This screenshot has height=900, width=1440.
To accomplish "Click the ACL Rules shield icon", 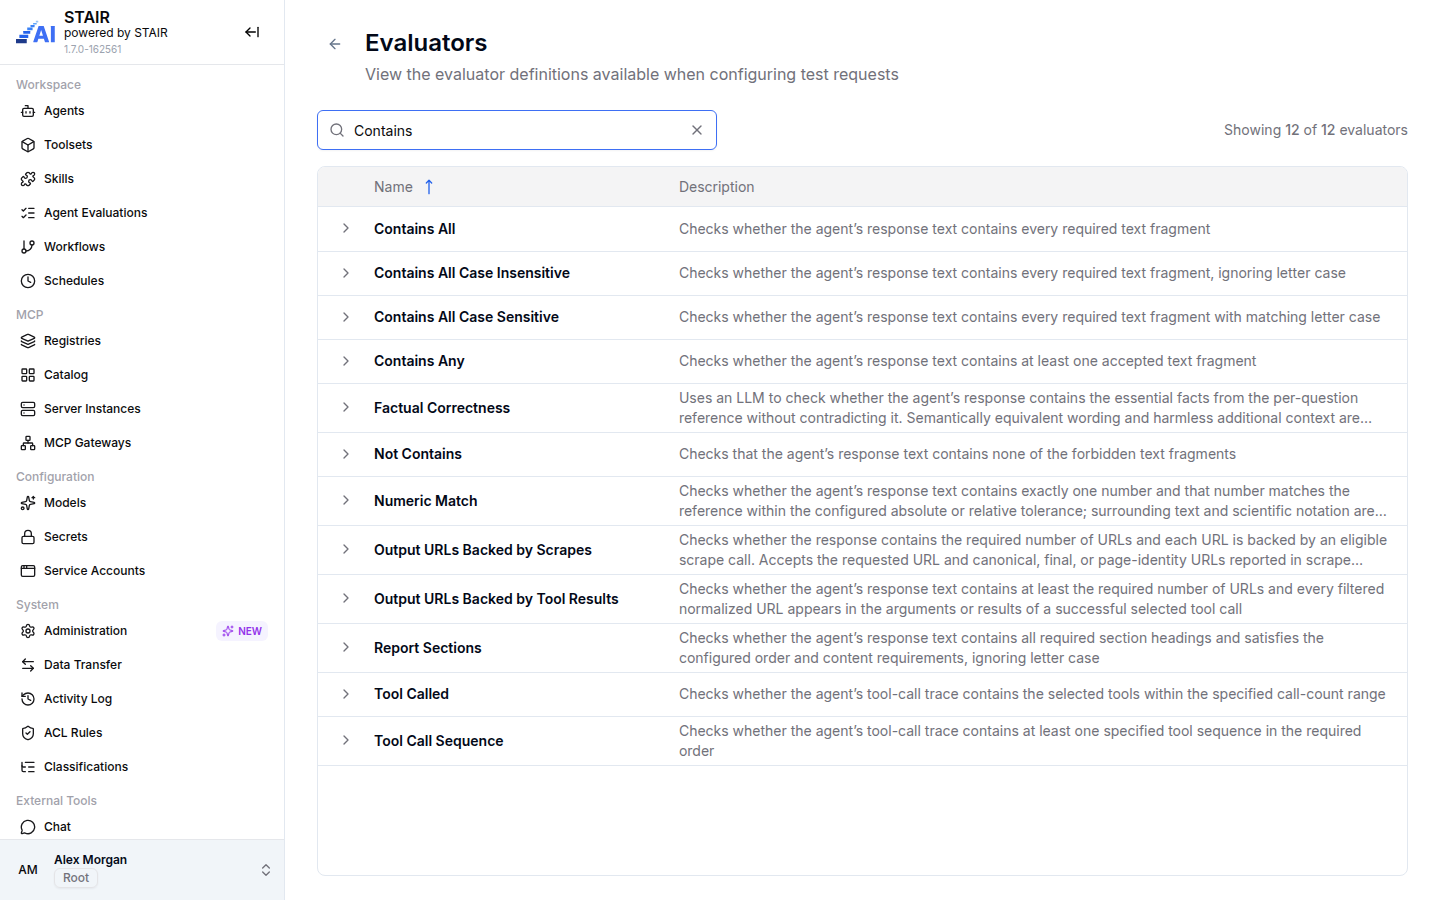I will tap(28, 733).
